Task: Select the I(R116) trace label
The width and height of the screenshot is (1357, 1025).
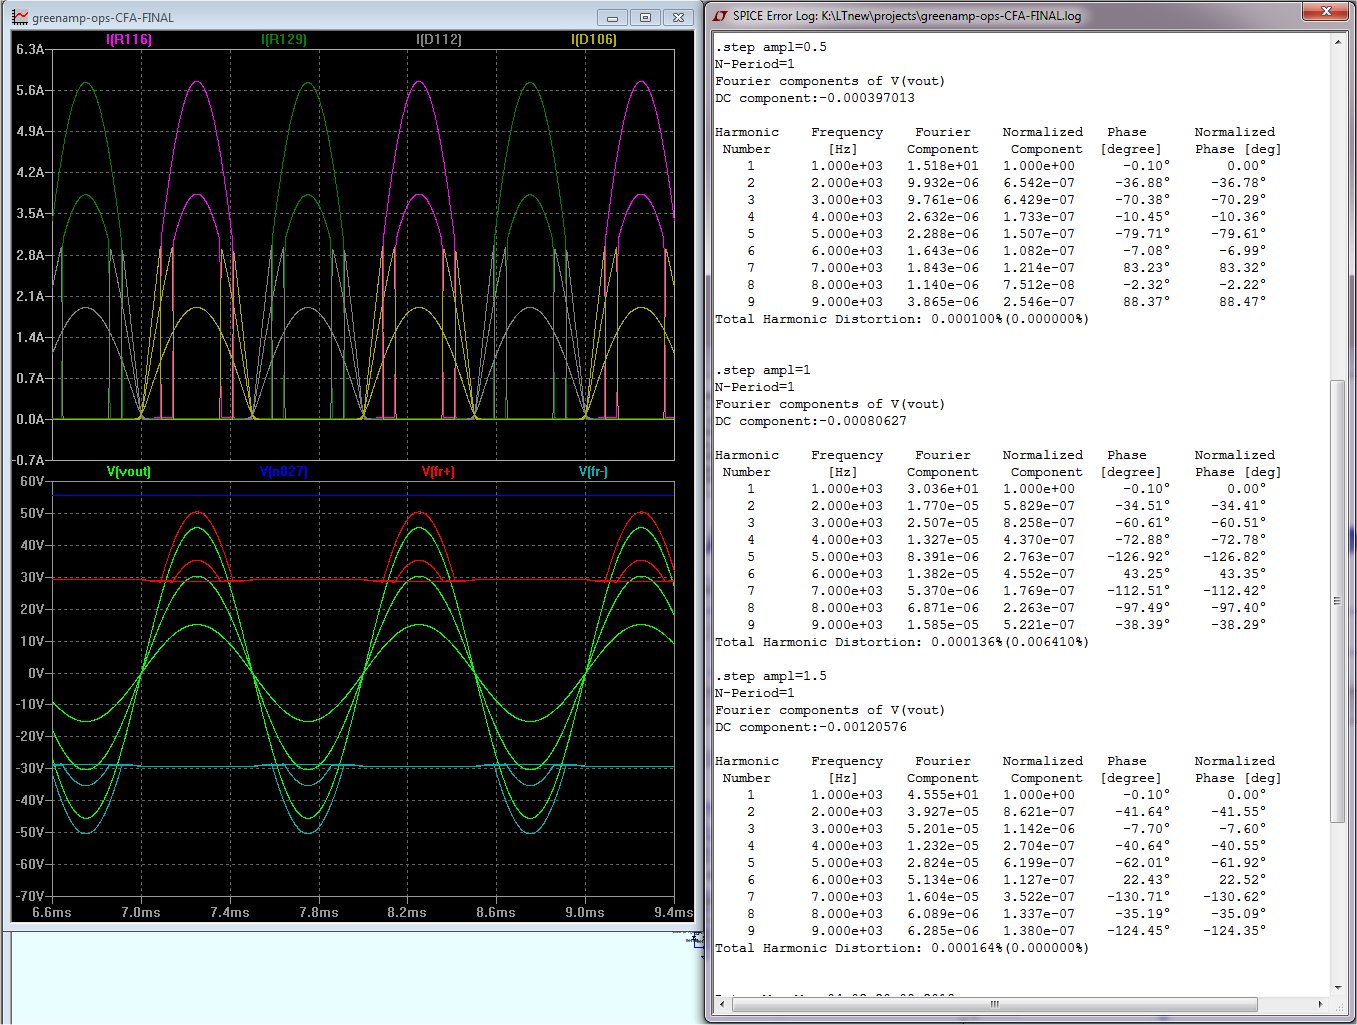Action: tap(129, 40)
